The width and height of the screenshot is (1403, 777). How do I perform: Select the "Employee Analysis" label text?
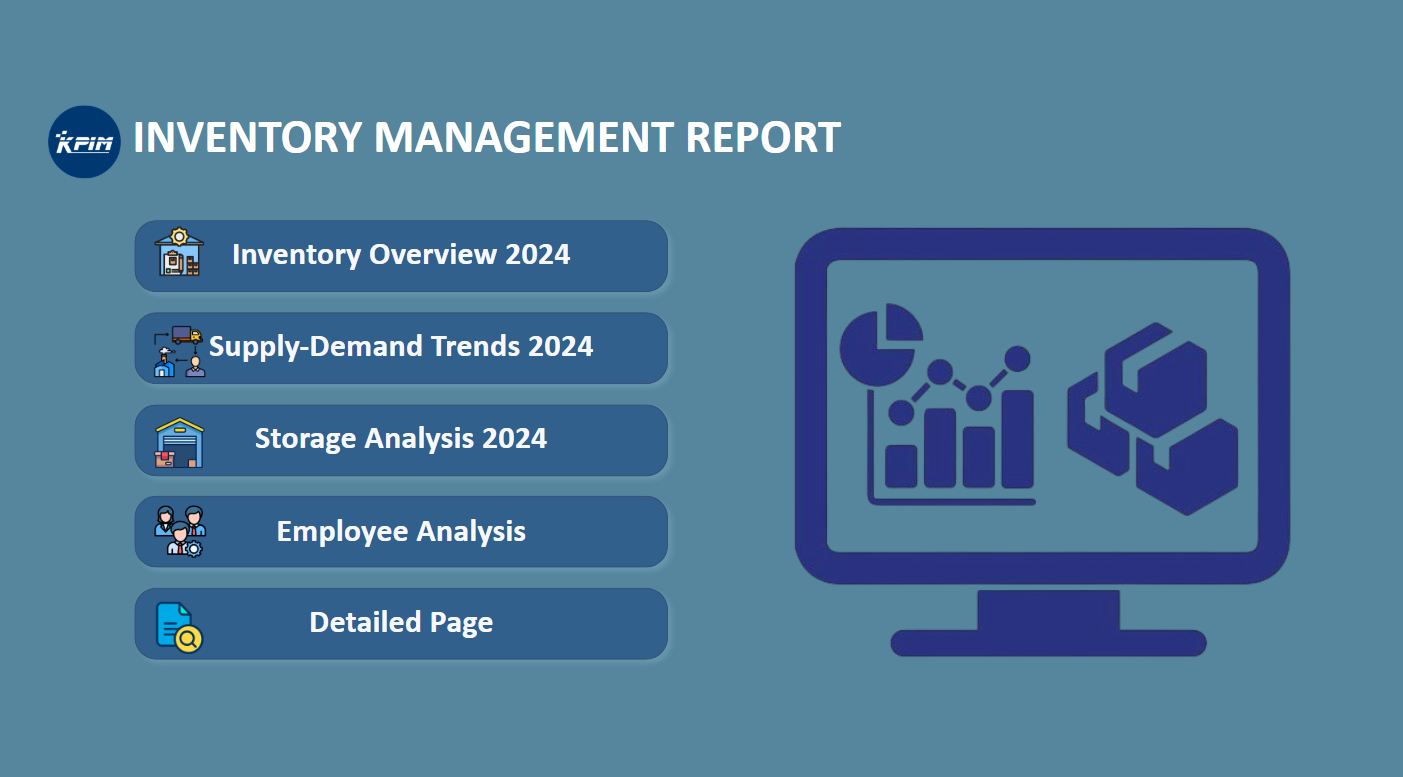[401, 531]
